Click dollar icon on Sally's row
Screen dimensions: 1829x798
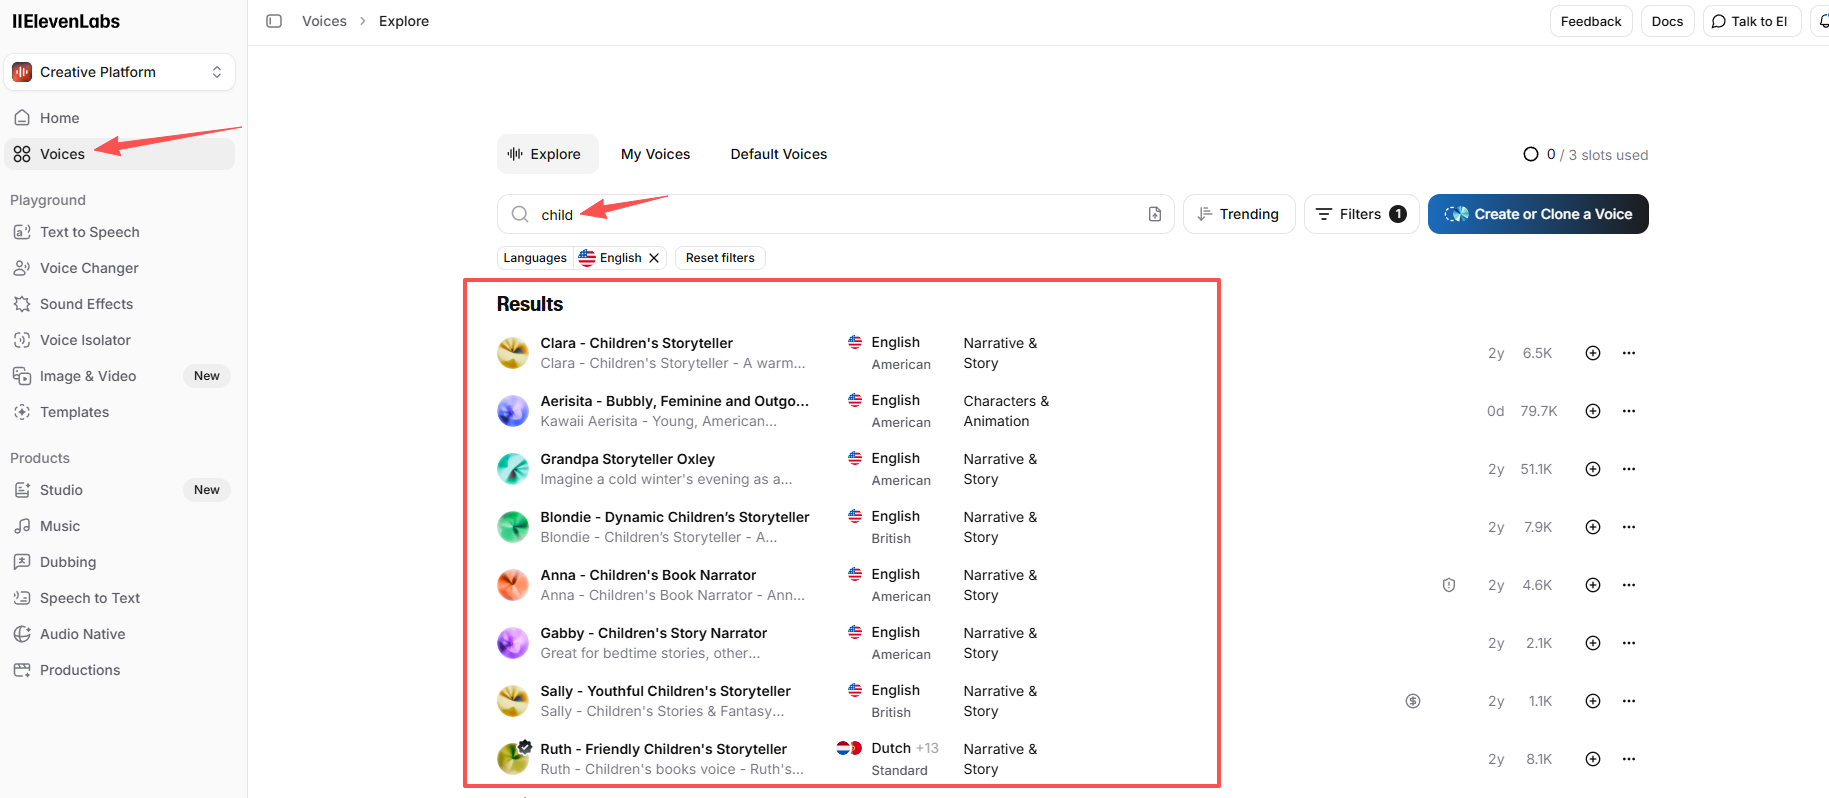click(x=1413, y=701)
